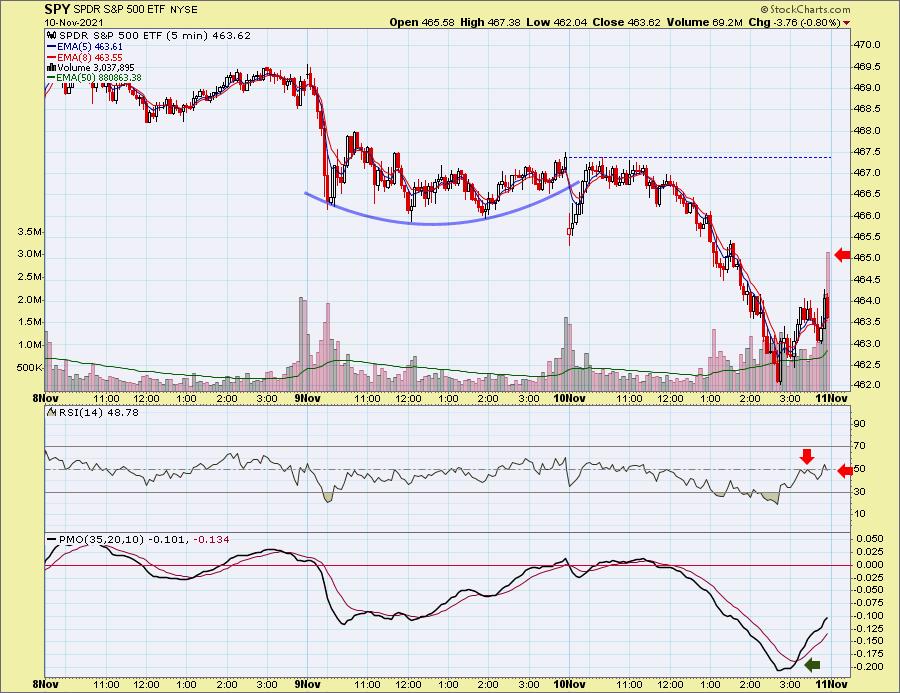Click the black line swatch beside the PMO label
The width and height of the screenshot is (900, 693).
click(52, 540)
